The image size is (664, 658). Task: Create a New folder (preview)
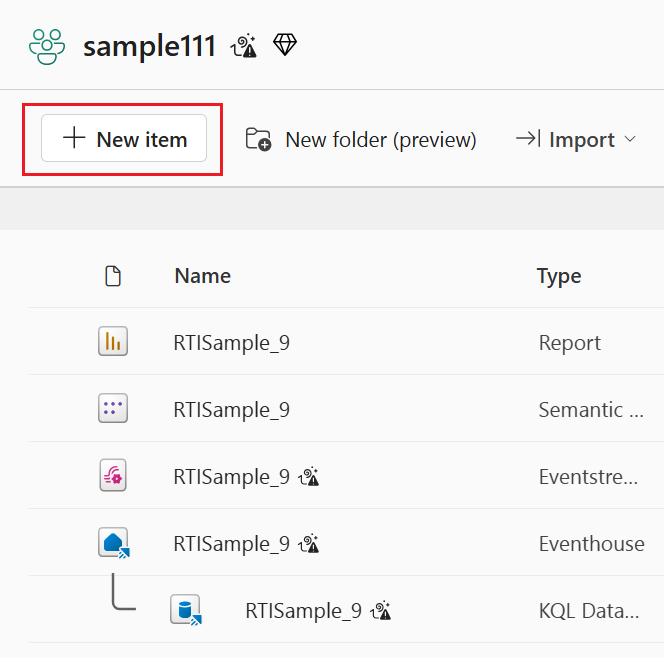coord(361,139)
